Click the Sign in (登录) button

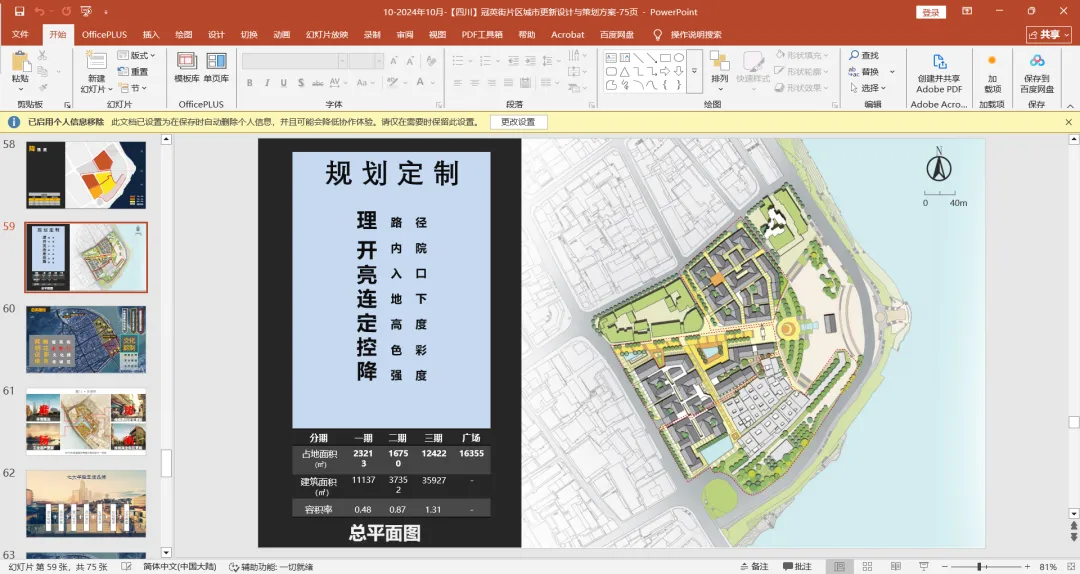tap(931, 12)
